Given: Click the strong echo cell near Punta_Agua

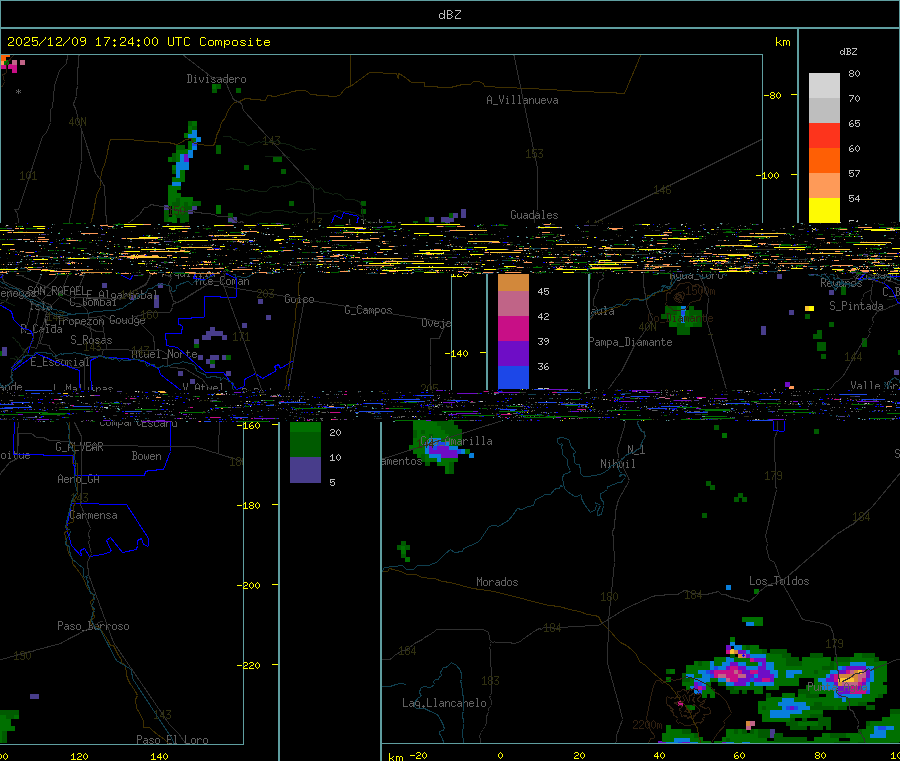Looking at the screenshot, I should pos(853,678).
